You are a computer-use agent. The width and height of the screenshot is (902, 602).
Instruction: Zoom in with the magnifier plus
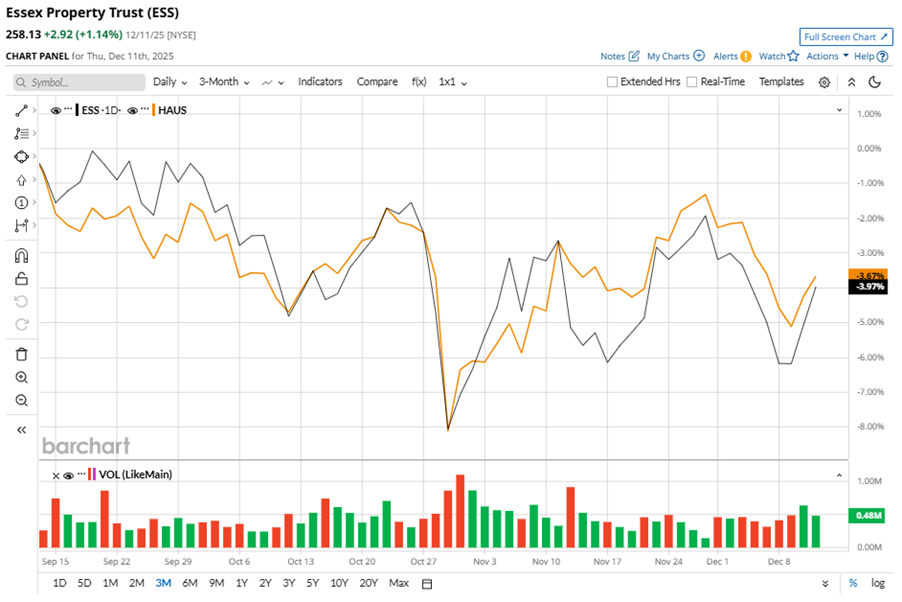(x=21, y=378)
